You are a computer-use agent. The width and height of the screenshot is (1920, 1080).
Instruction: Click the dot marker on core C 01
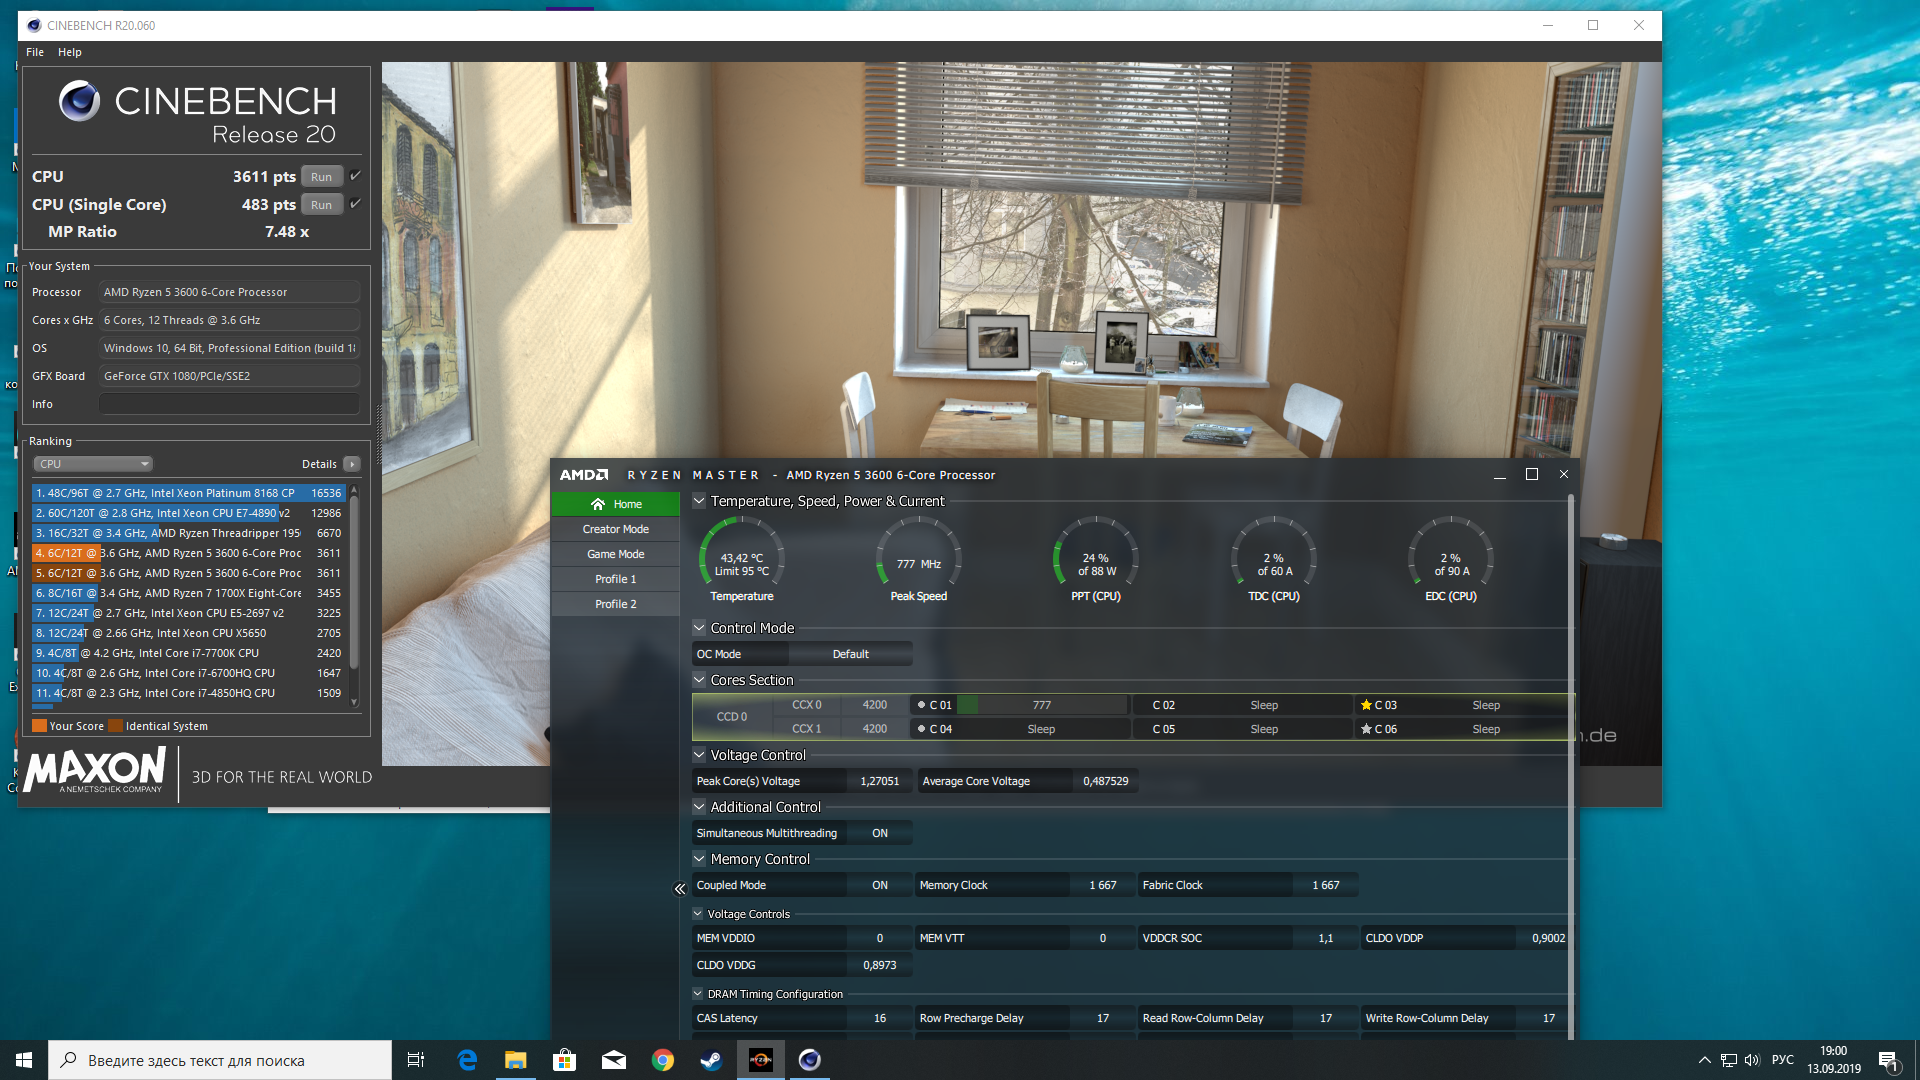pyautogui.click(x=921, y=705)
